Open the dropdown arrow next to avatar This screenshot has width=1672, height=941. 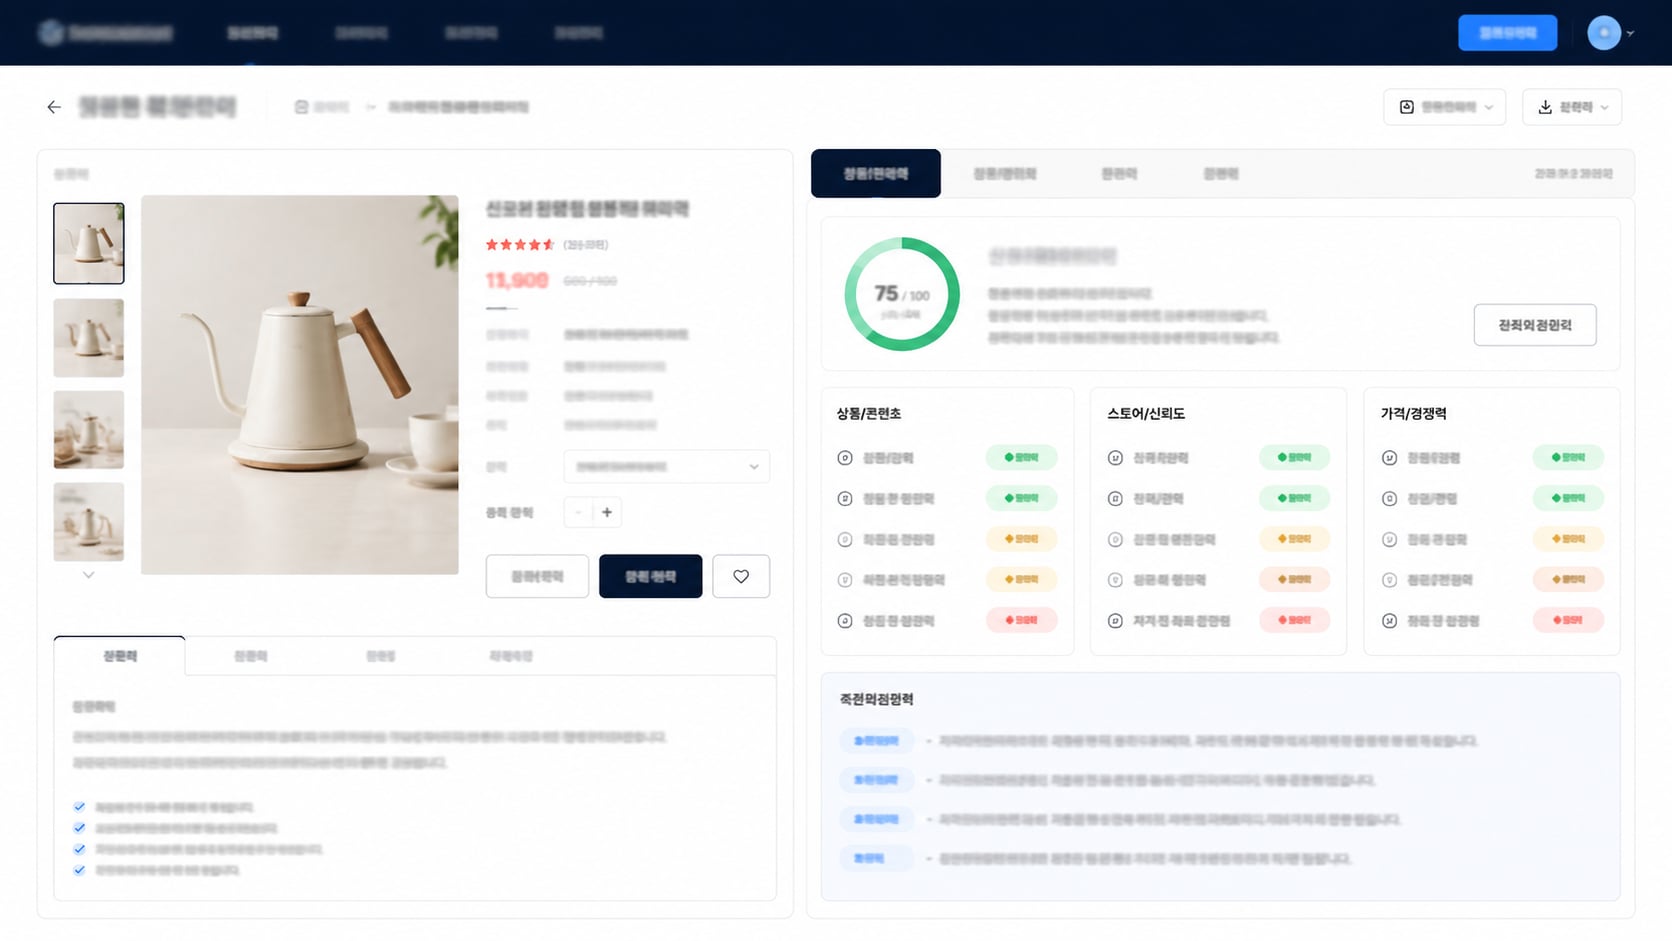pos(1631,33)
